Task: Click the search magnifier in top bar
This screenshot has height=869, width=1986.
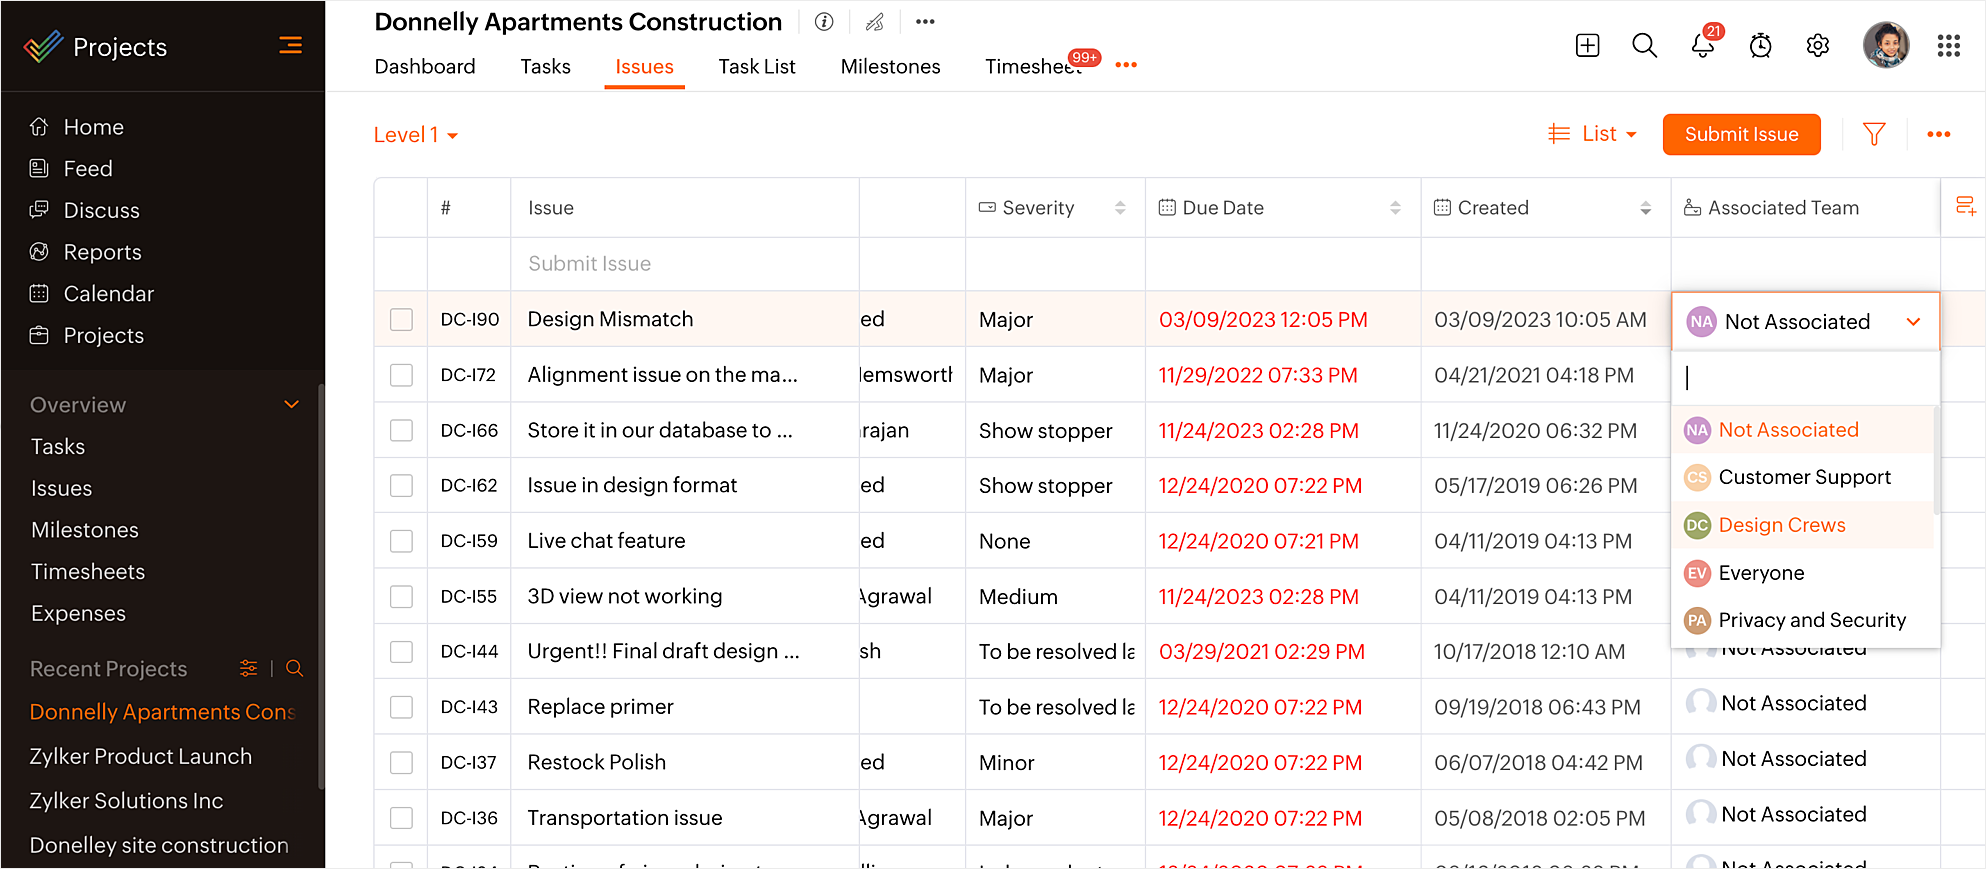Action: (x=1644, y=46)
